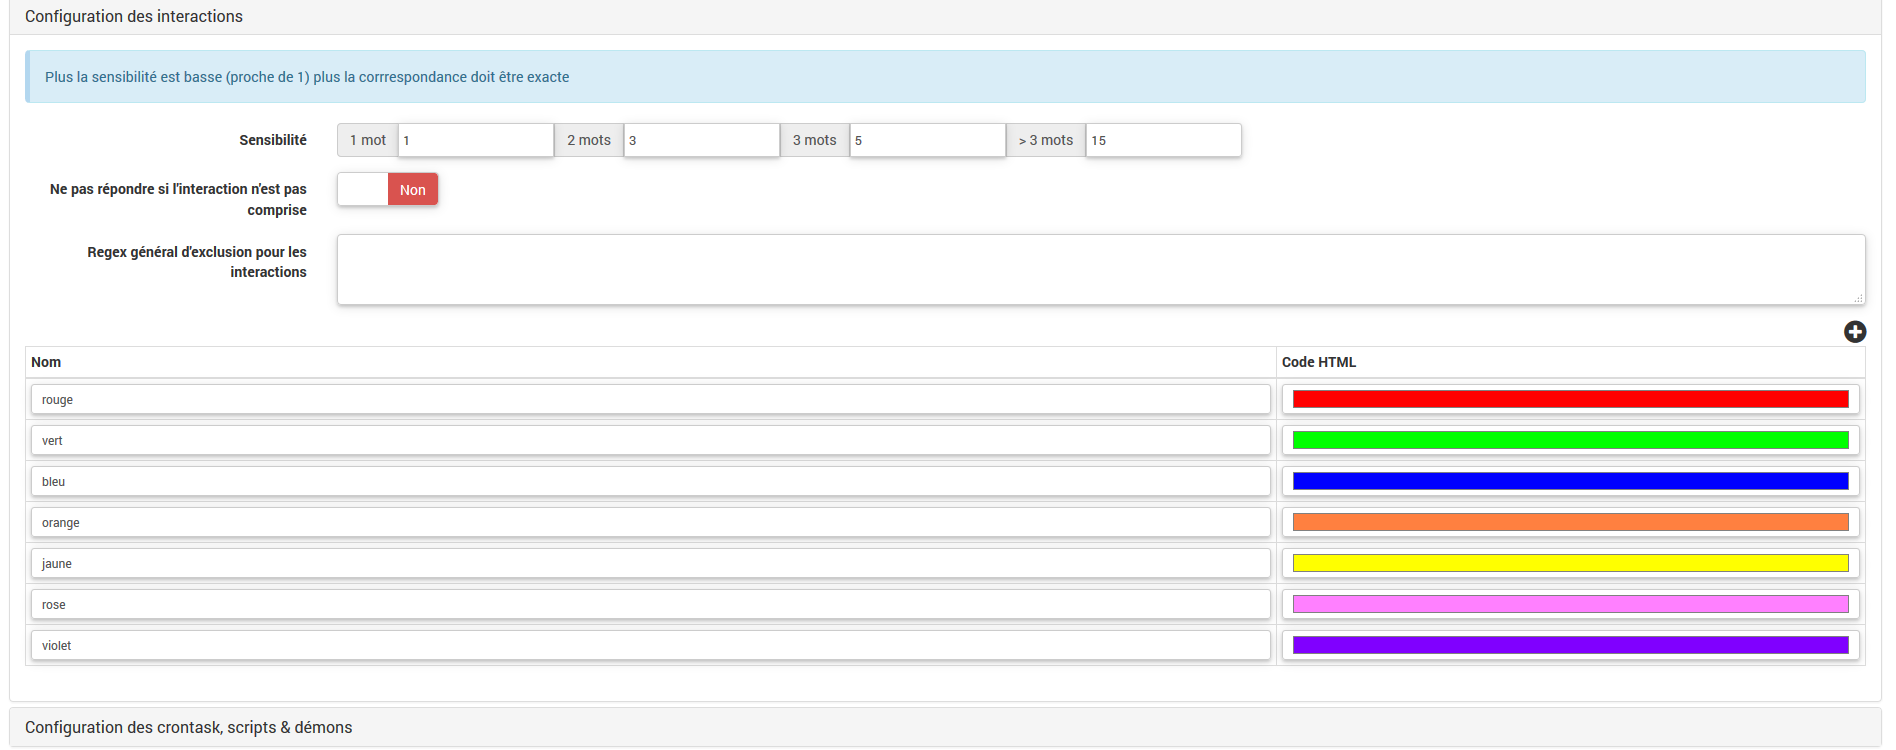Click the plus icon to add a color
Image resolution: width=1896 pixels, height=750 pixels.
[x=1854, y=332]
